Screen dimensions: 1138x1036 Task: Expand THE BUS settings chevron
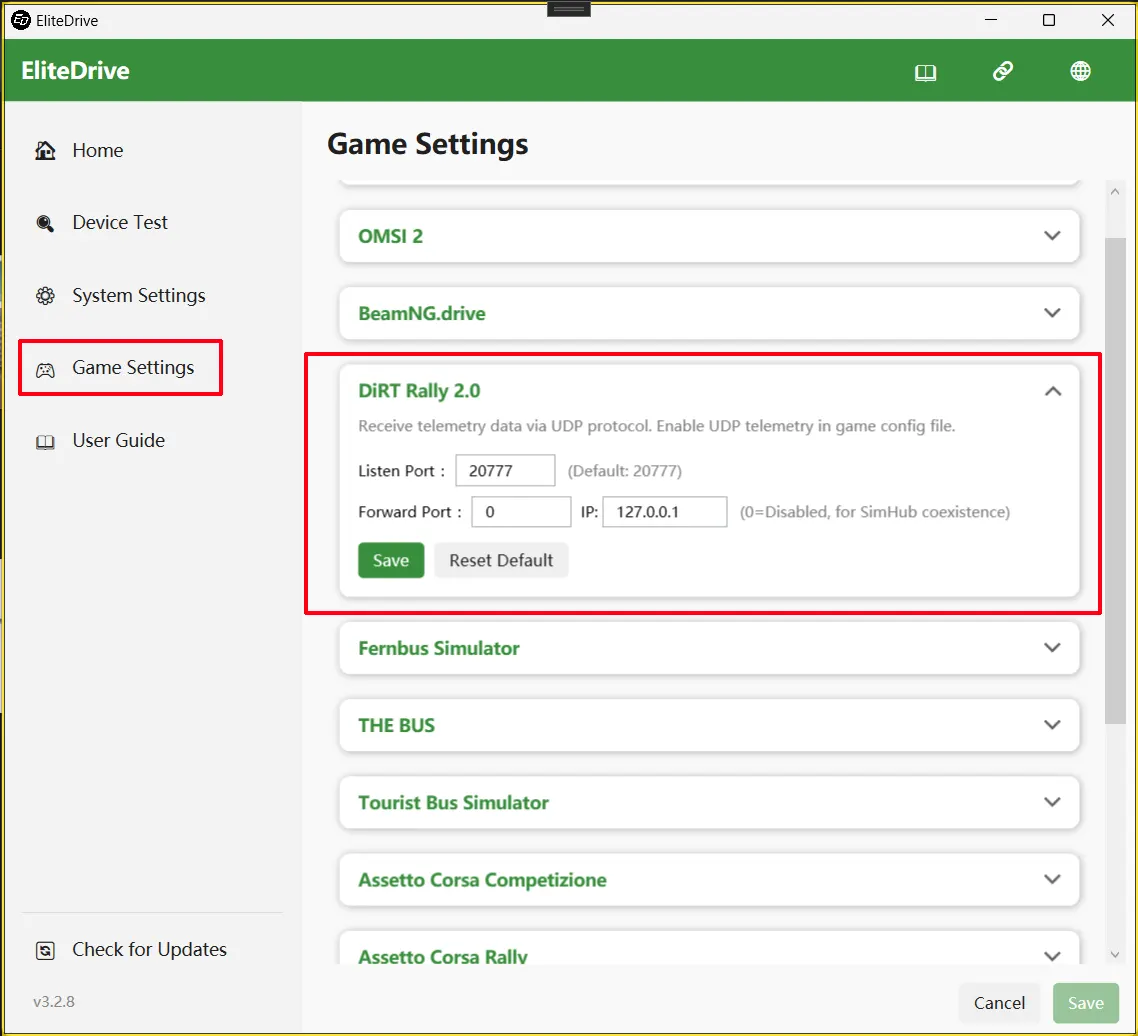click(x=1052, y=725)
